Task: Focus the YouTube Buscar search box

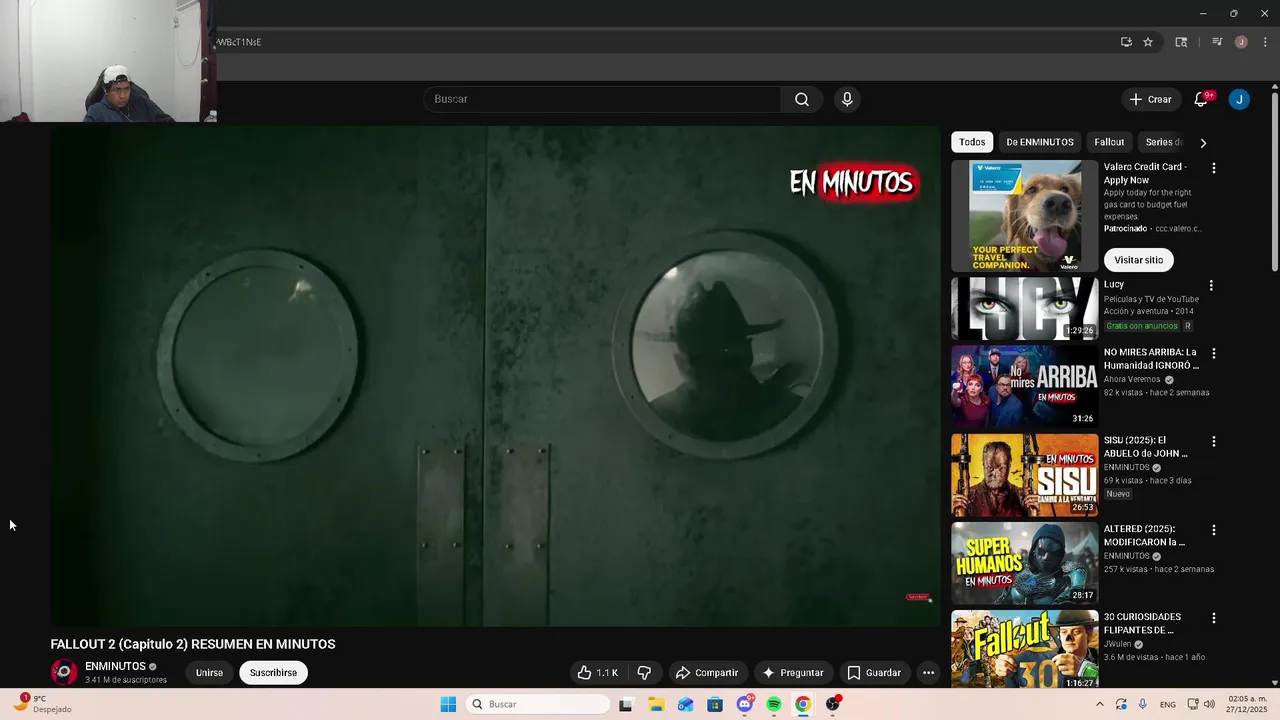Action: (x=602, y=99)
